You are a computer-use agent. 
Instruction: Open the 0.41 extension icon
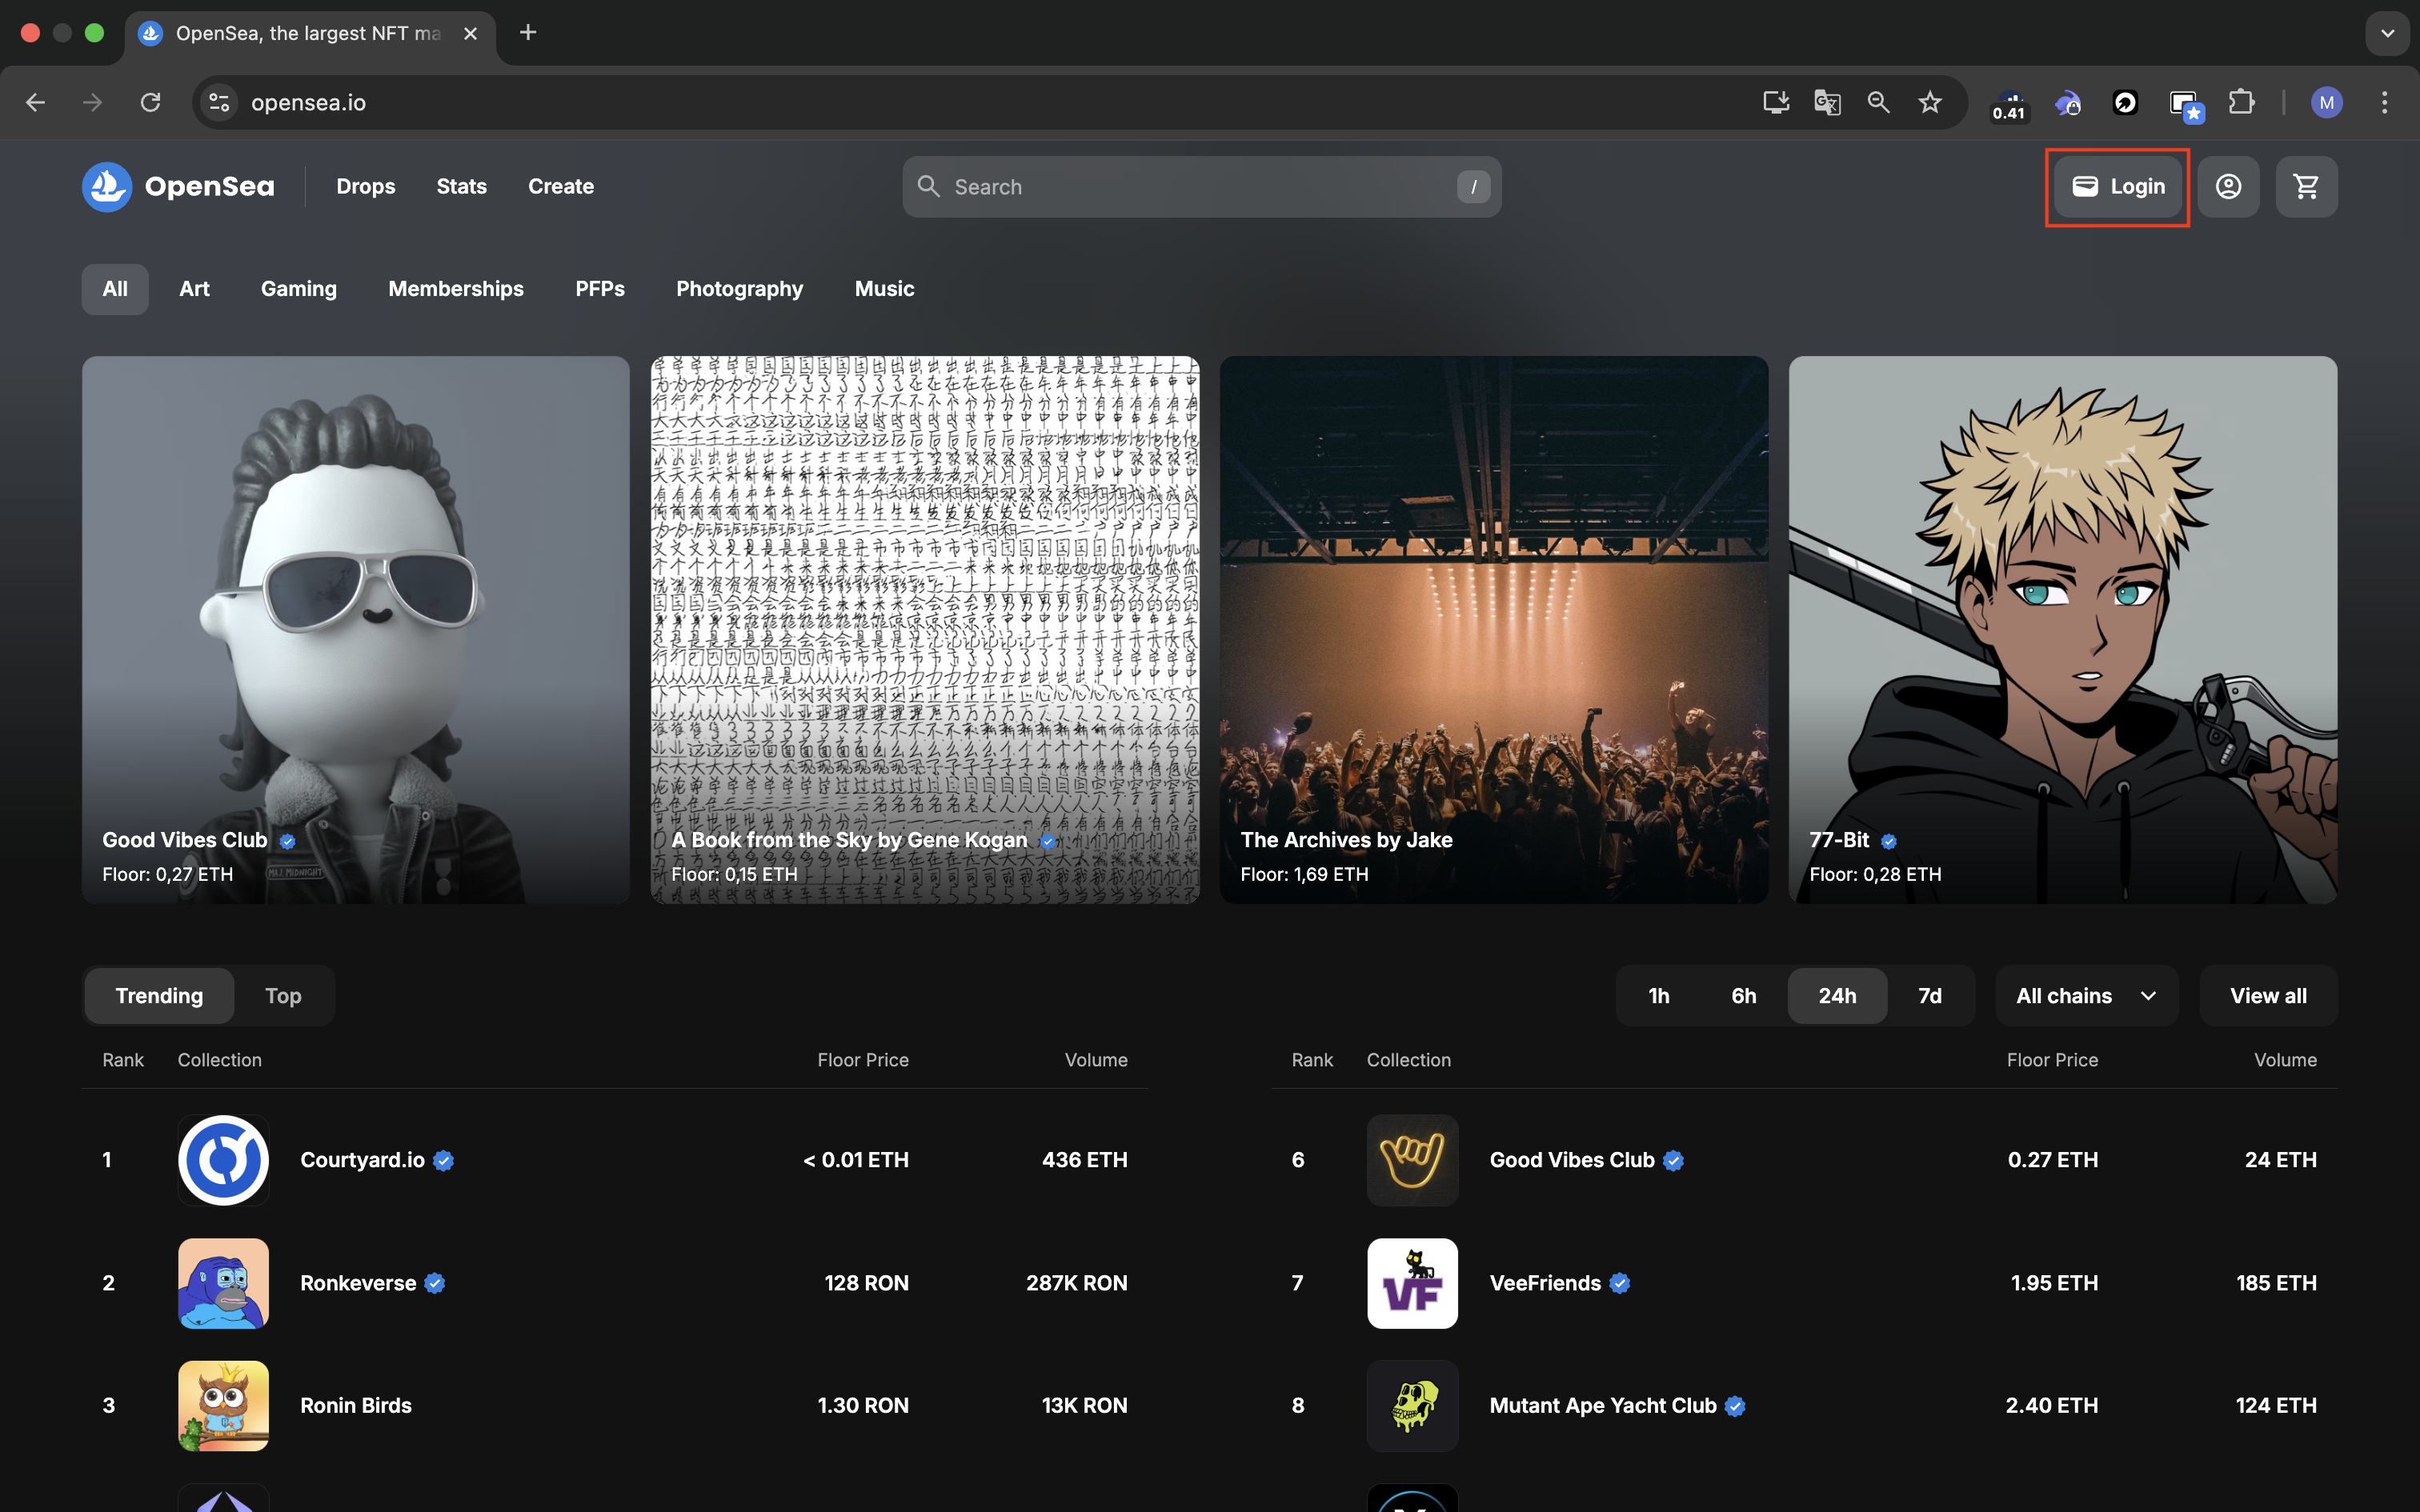2008,104
